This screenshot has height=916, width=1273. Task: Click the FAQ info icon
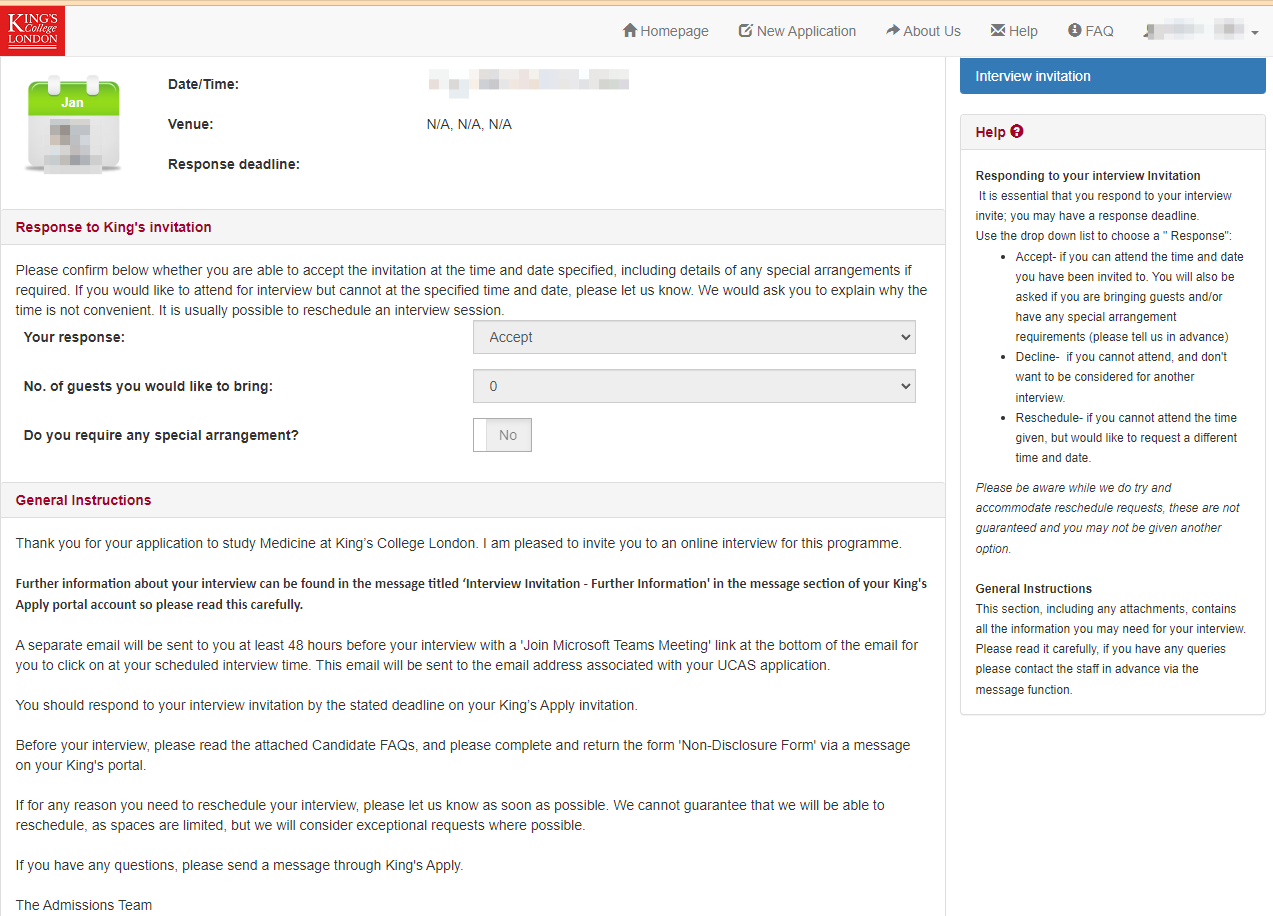(1075, 31)
